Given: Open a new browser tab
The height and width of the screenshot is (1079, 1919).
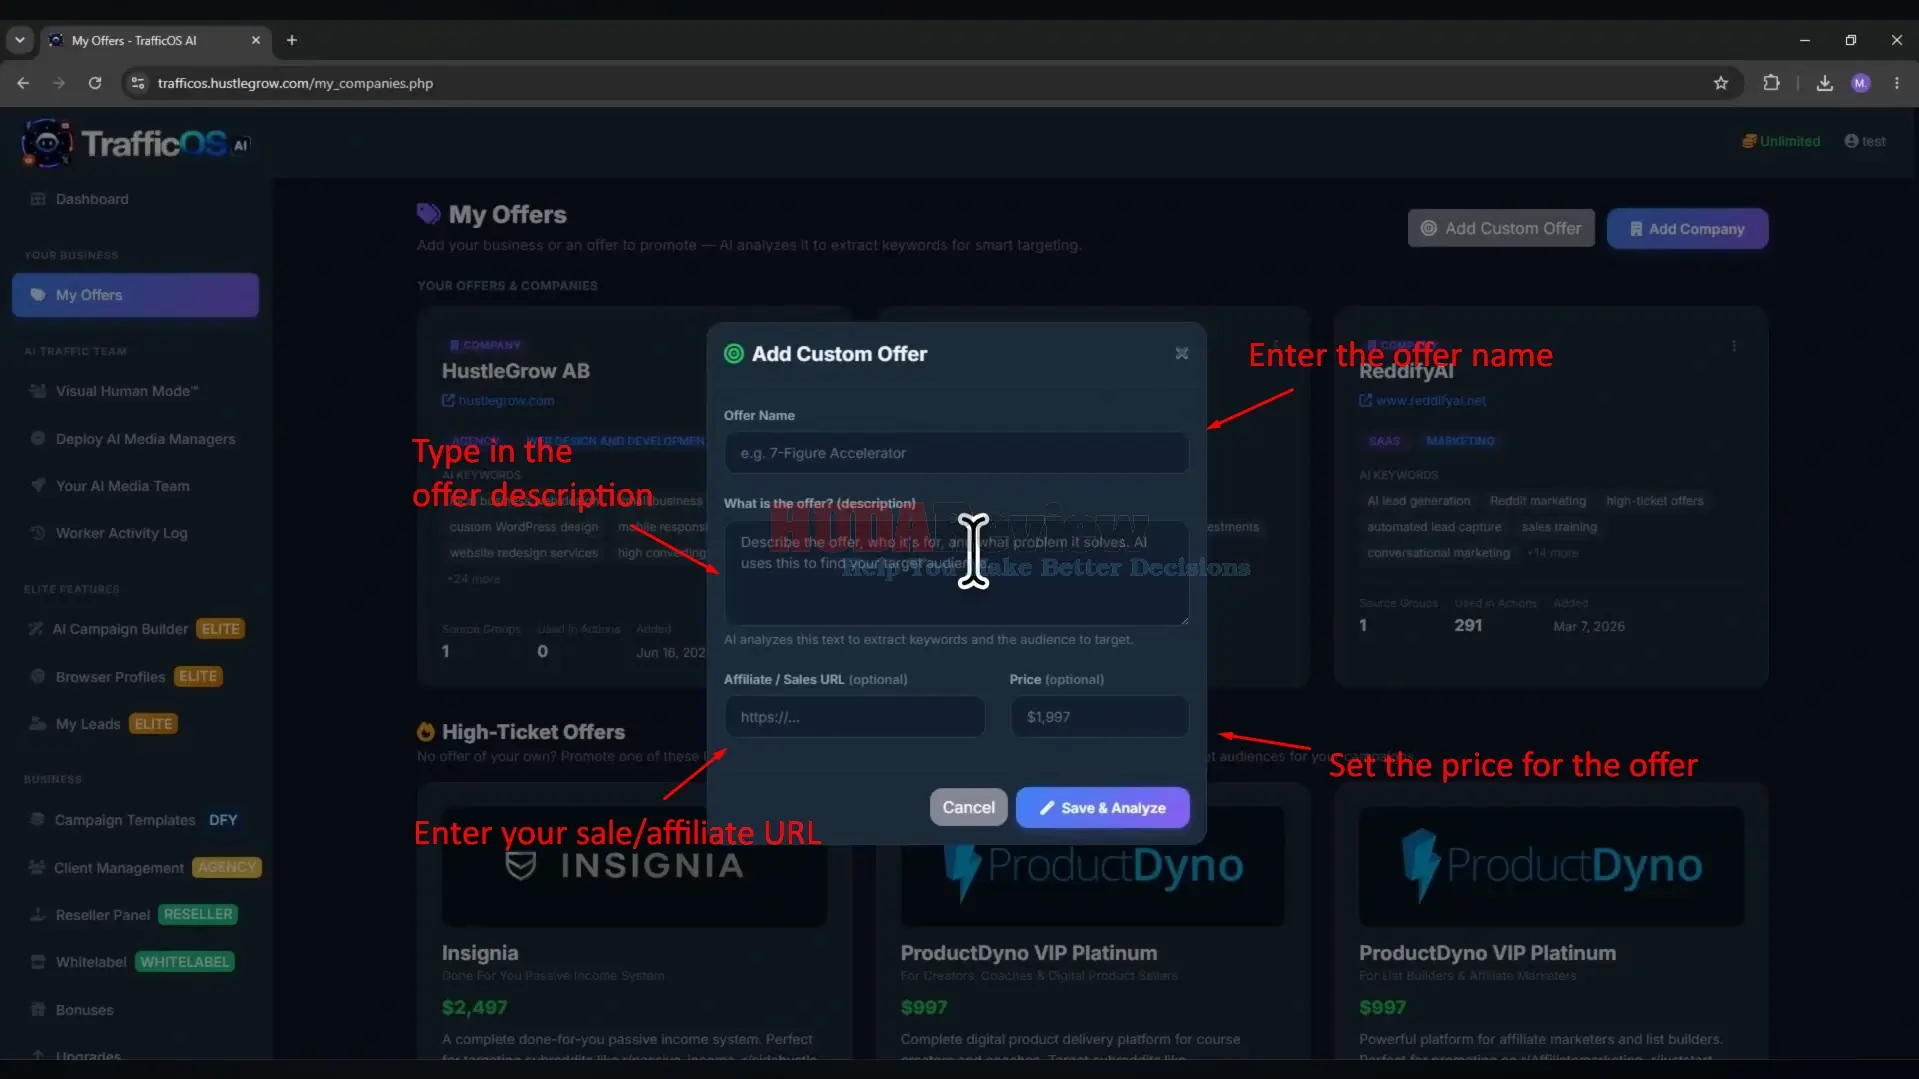Looking at the screenshot, I should coord(291,40).
